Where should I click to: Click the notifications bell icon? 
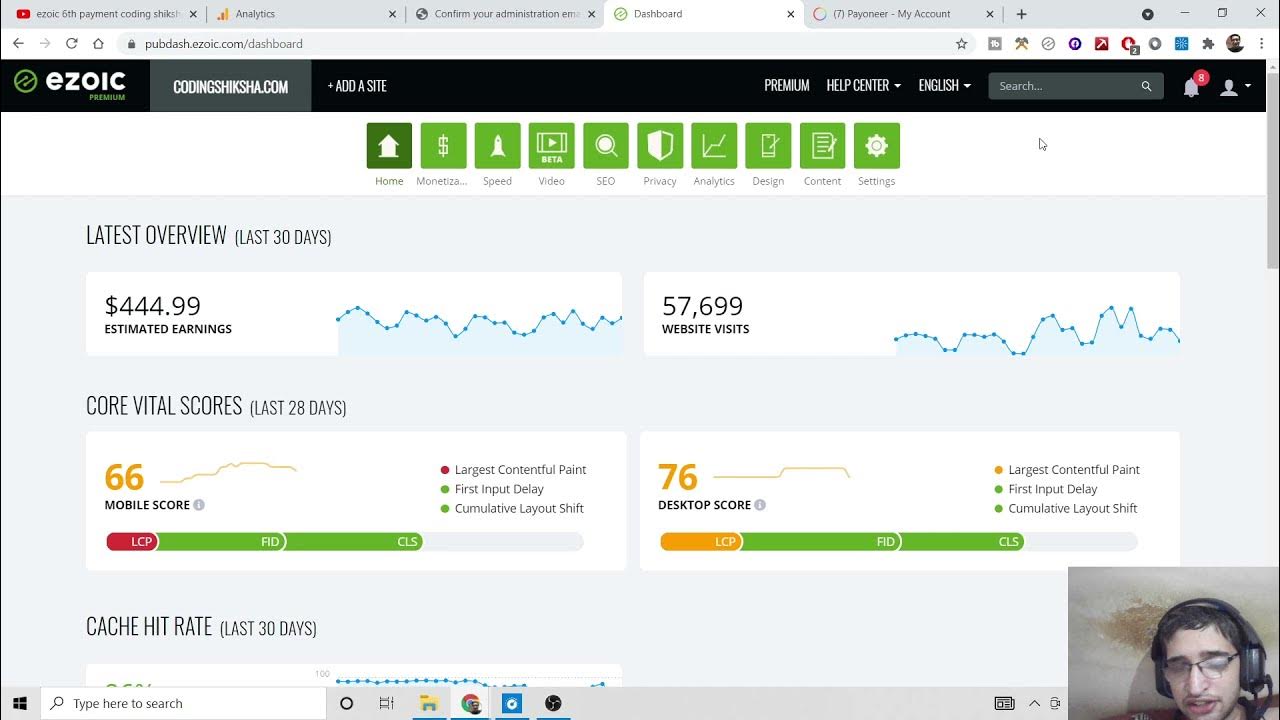(x=1191, y=87)
